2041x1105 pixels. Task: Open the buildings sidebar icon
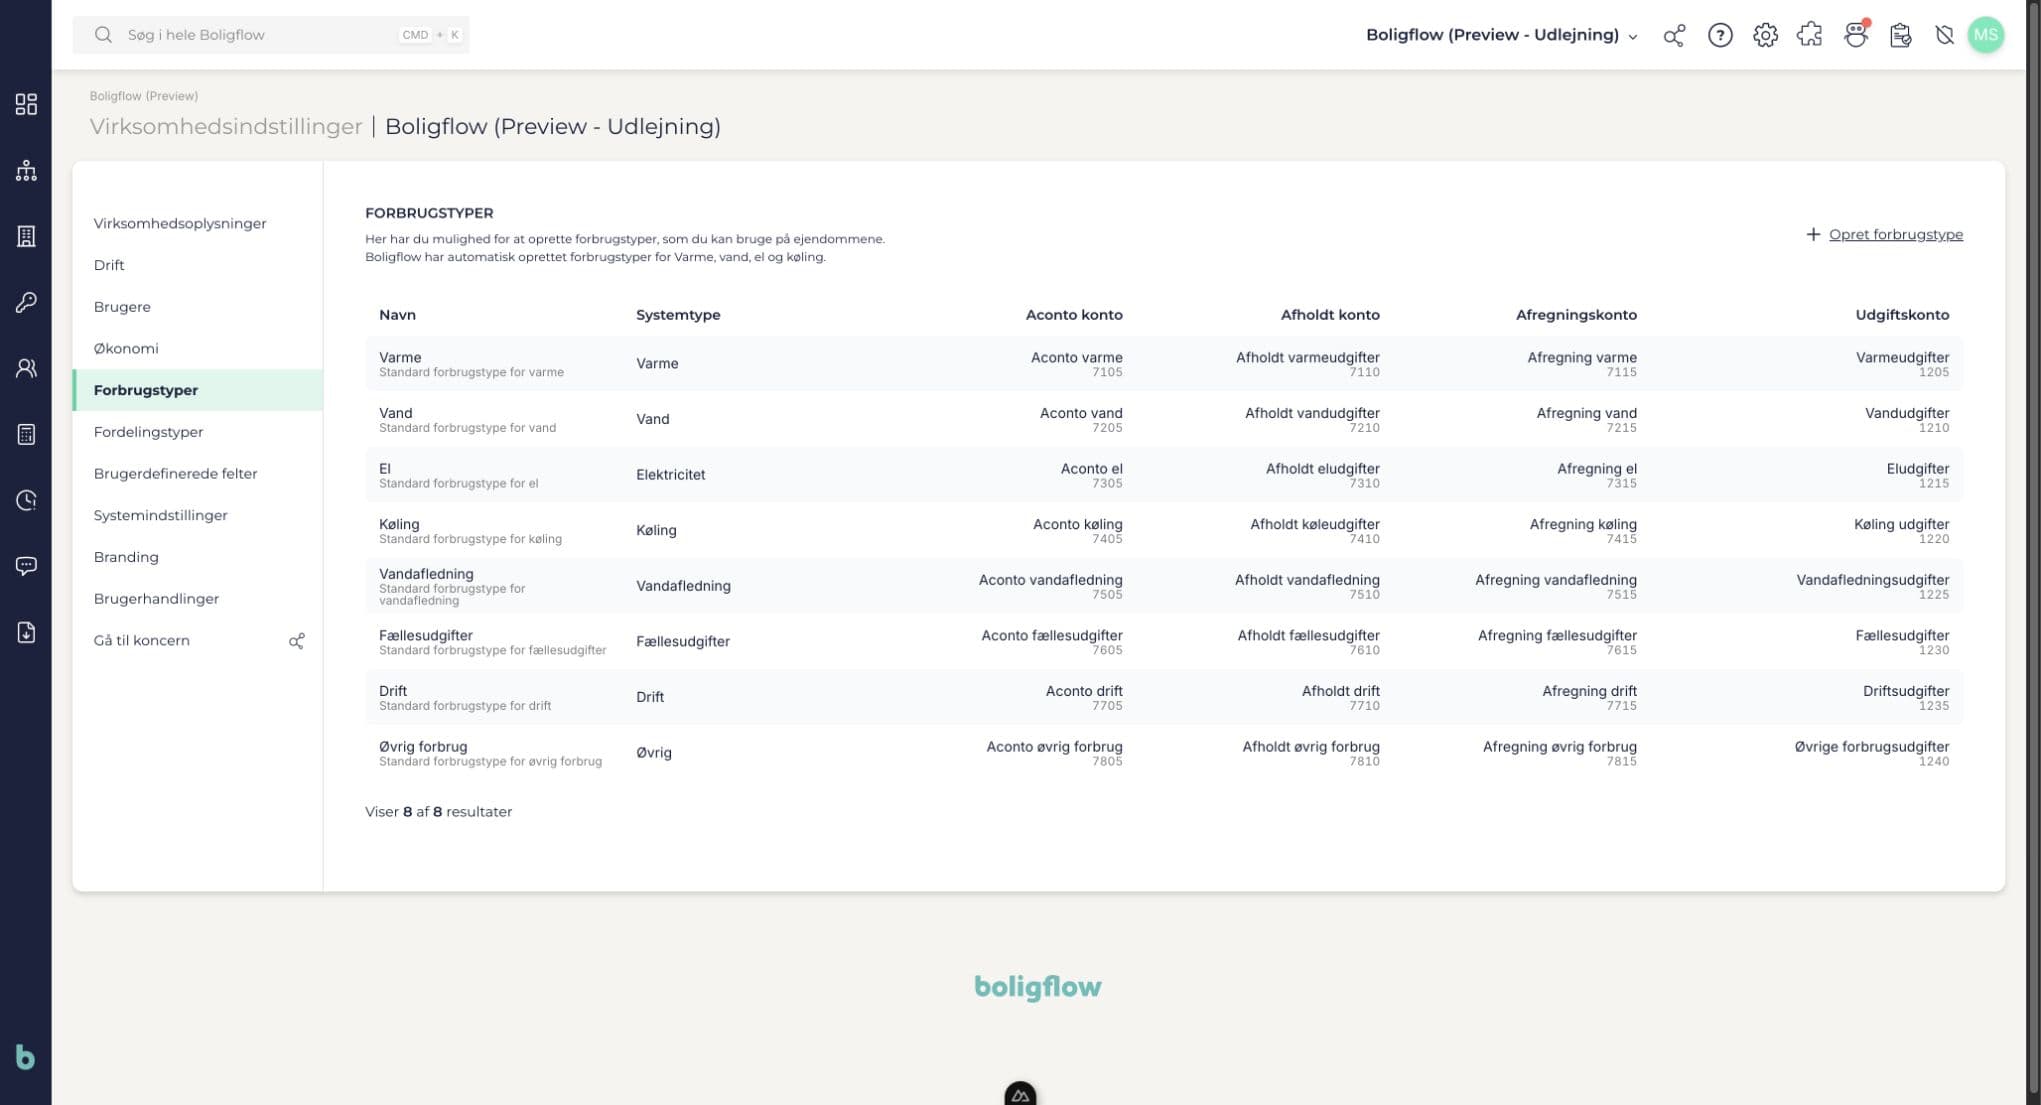26,236
